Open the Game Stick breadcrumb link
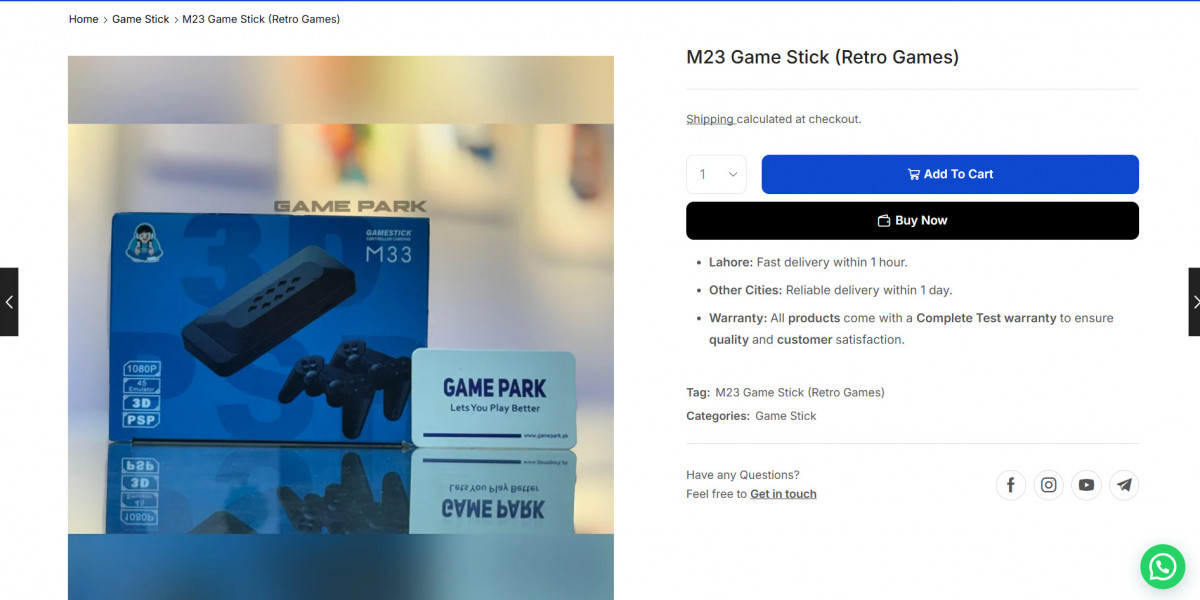This screenshot has width=1200, height=600. pos(141,19)
